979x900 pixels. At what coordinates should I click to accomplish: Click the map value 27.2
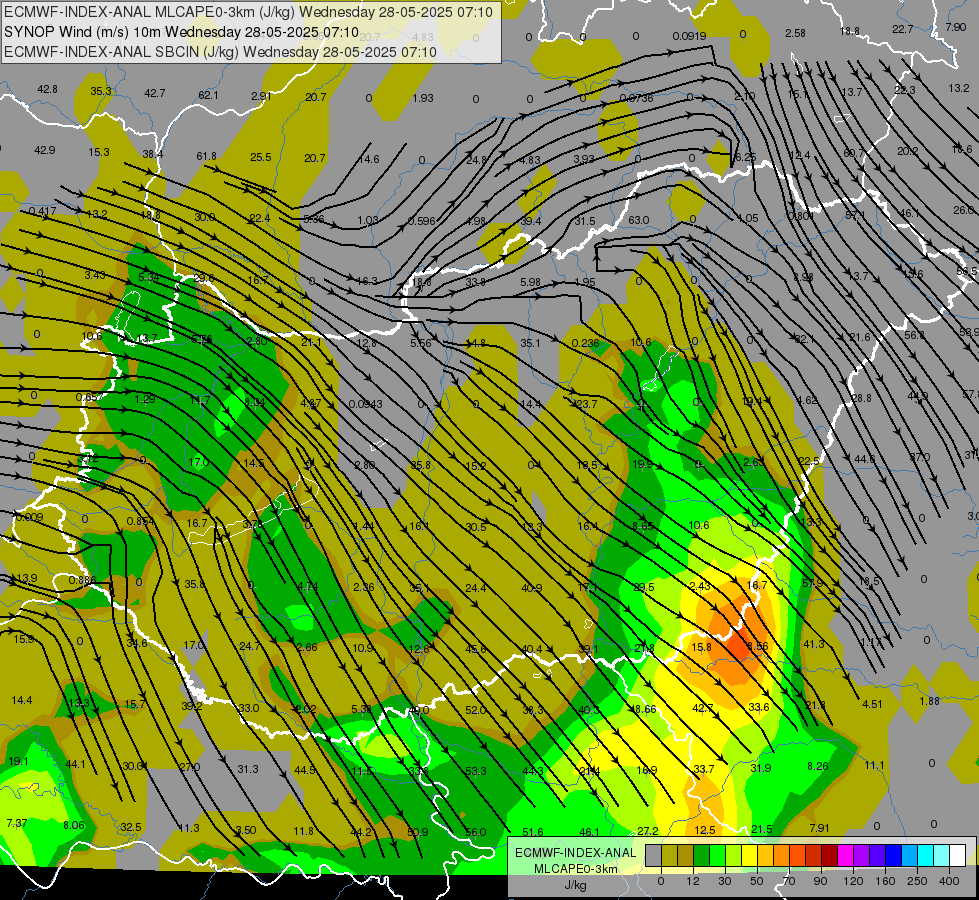647,831
